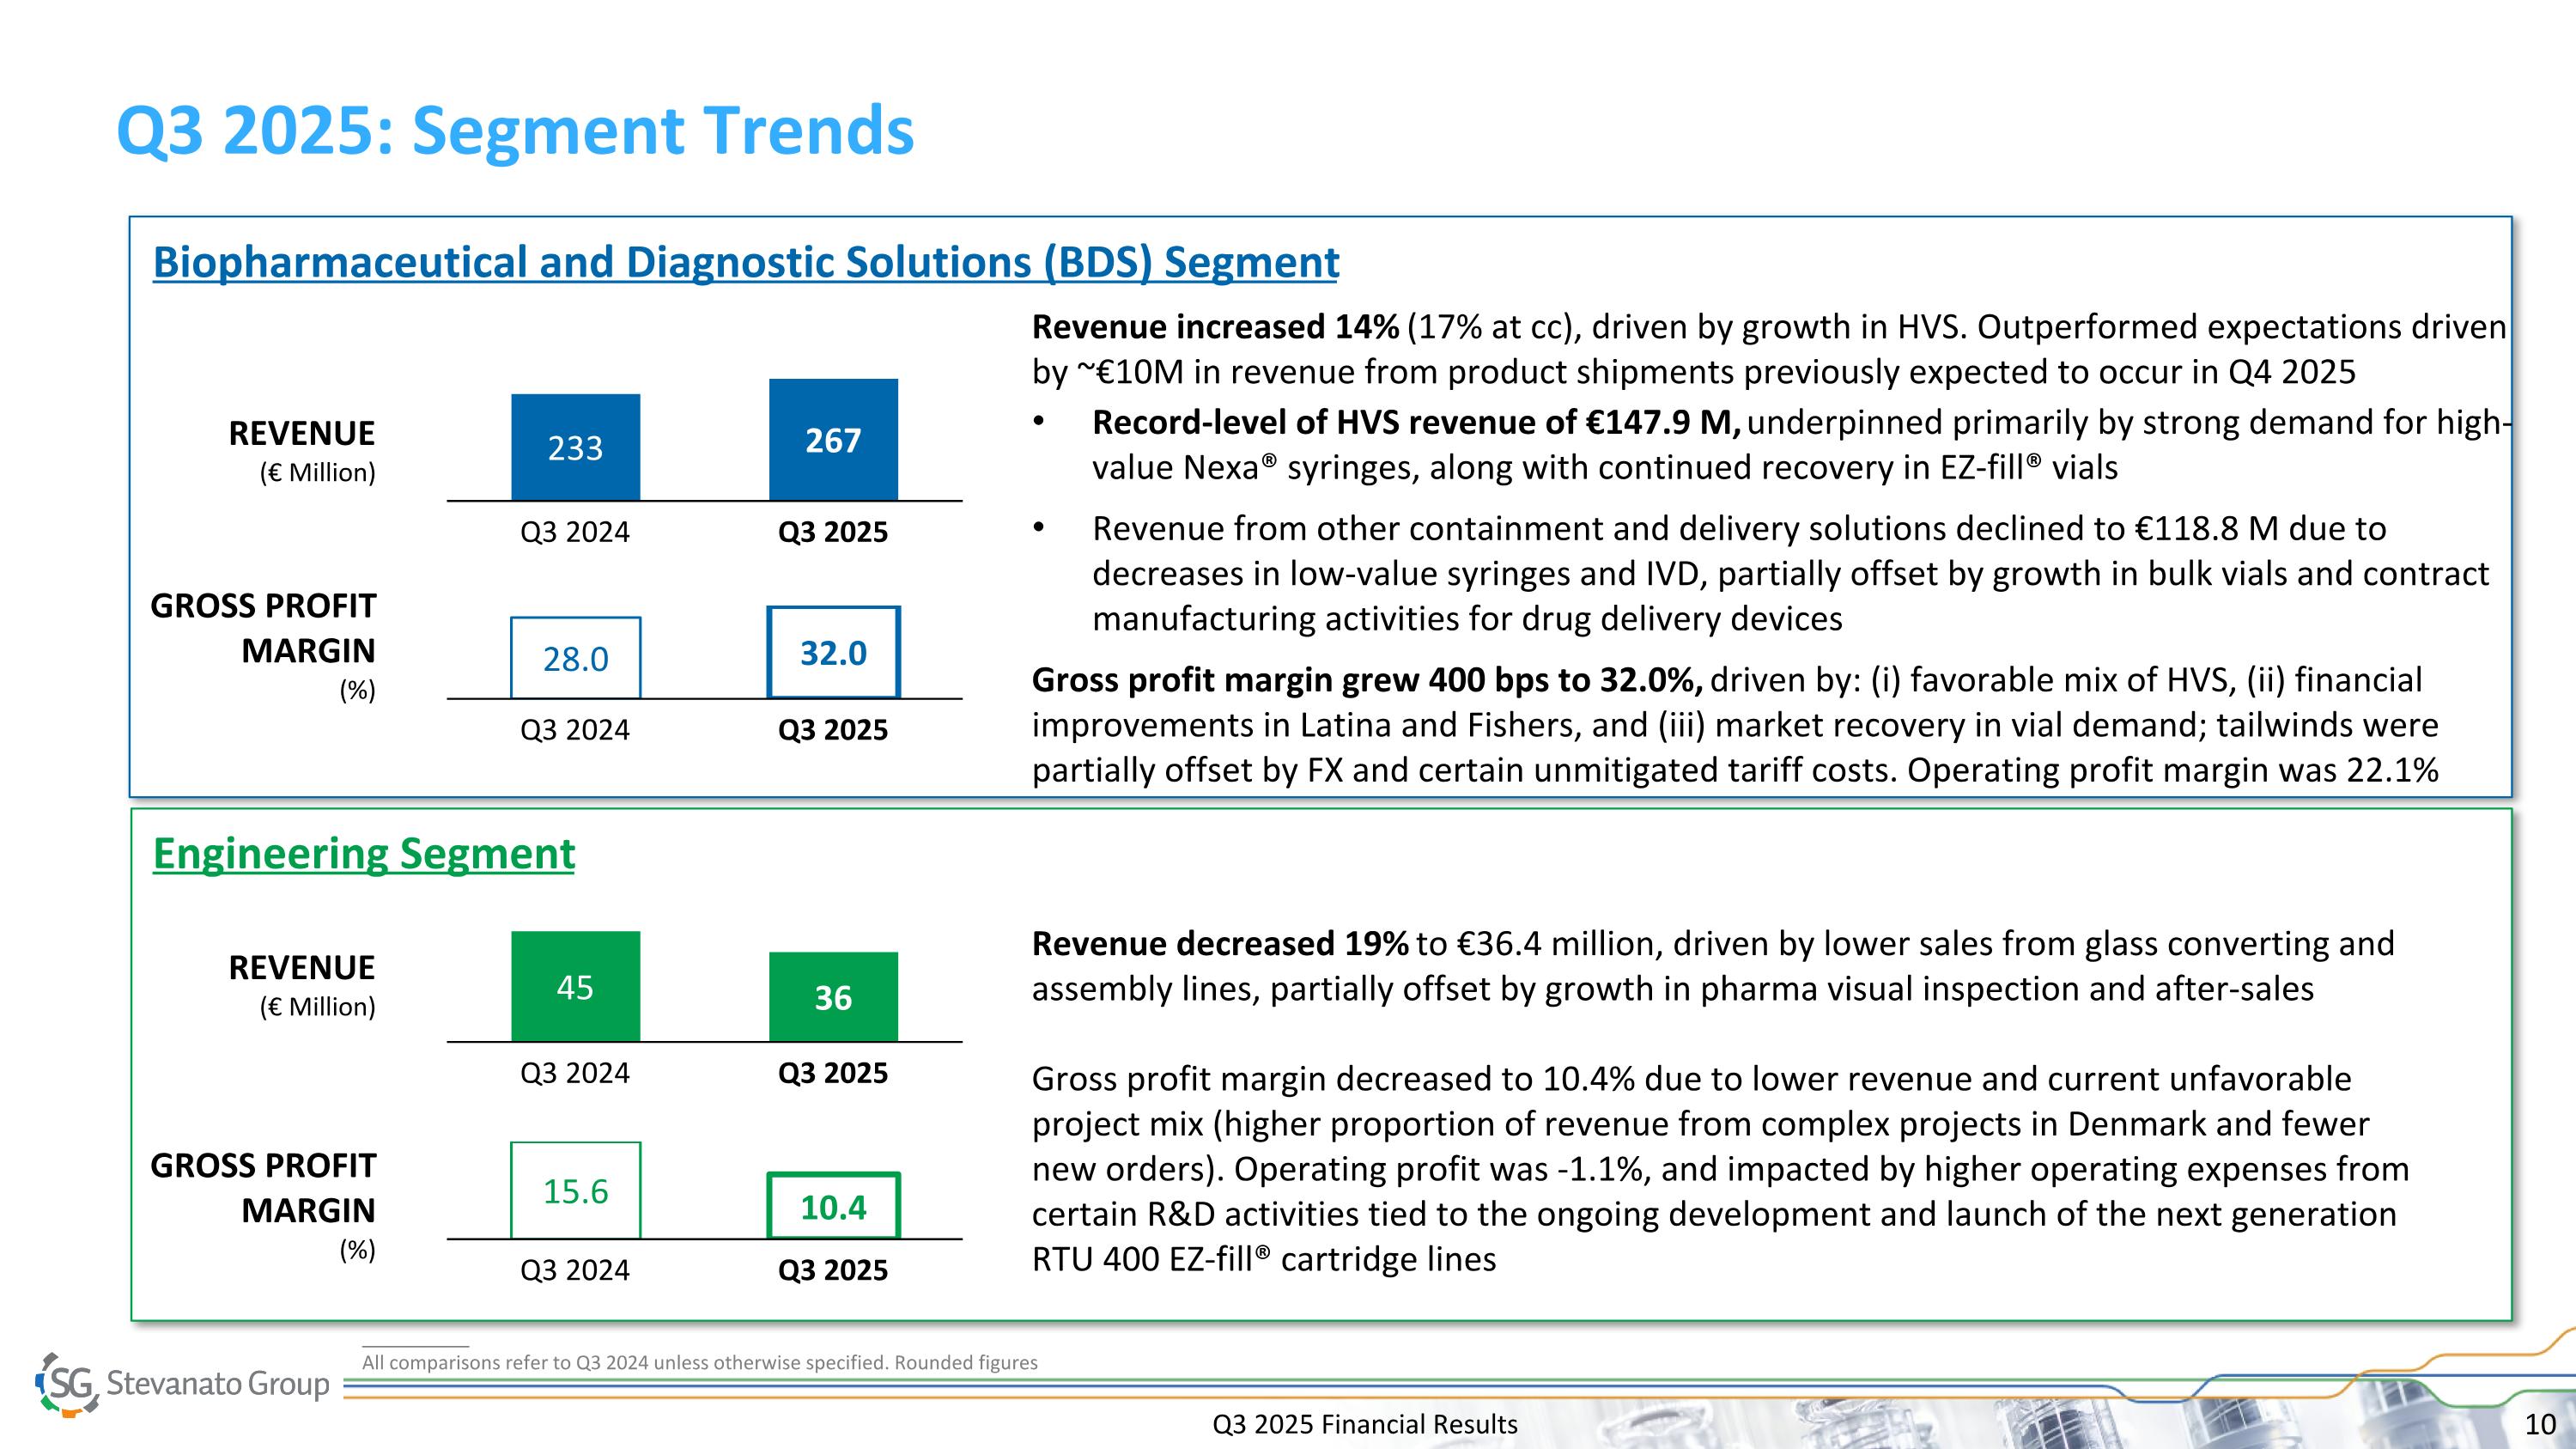Screen dimensions: 2576x1449
Task: Click the BDS 28.0 gross margin box
Action: coord(575,658)
